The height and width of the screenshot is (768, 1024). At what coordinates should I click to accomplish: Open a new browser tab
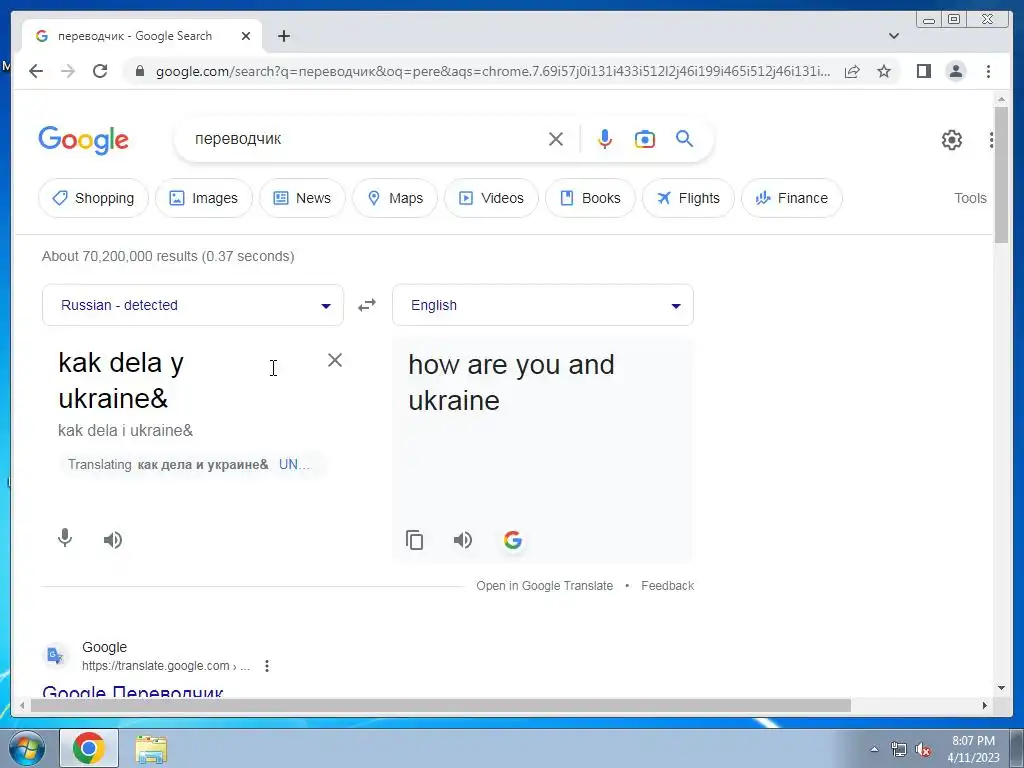[x=283, y=36]
